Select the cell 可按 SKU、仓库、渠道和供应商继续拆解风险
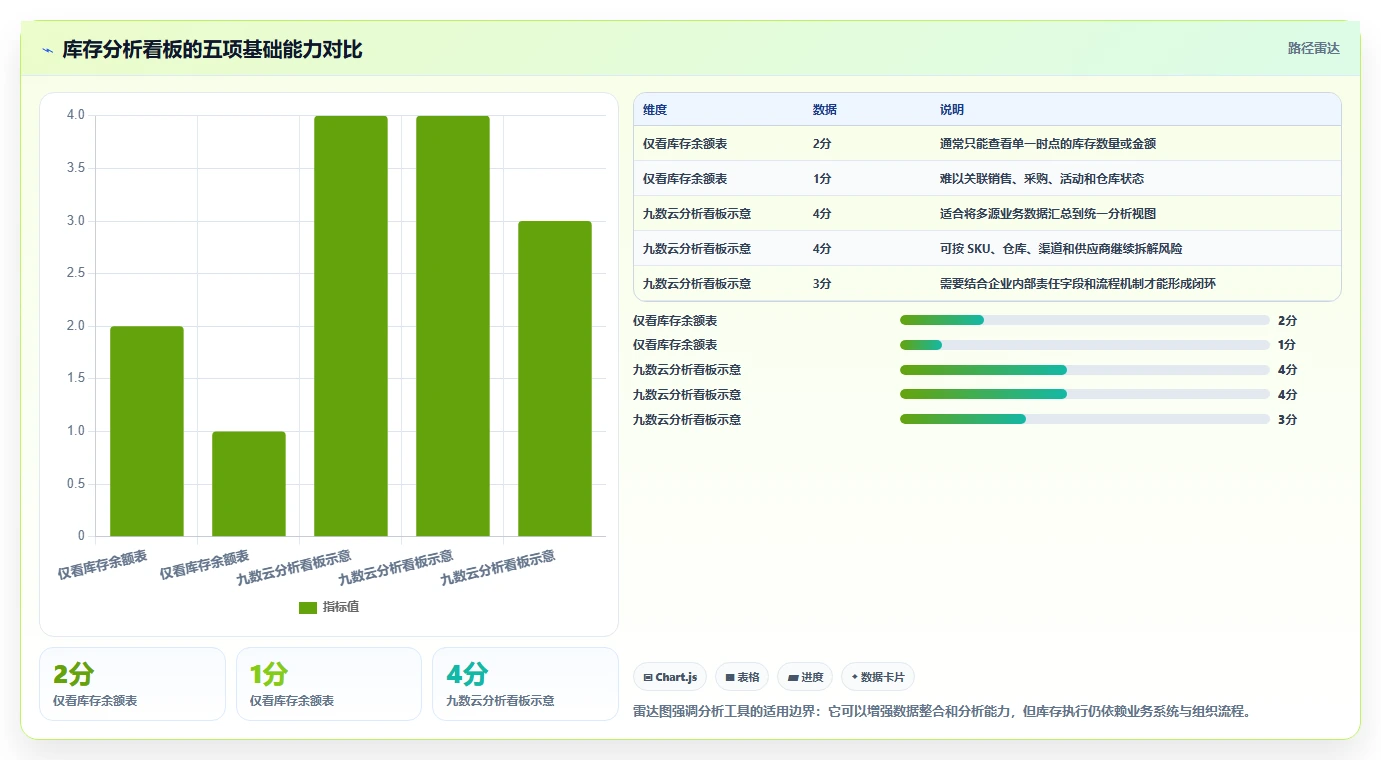The image size is (1381, 760). [x=1061, y=249]
